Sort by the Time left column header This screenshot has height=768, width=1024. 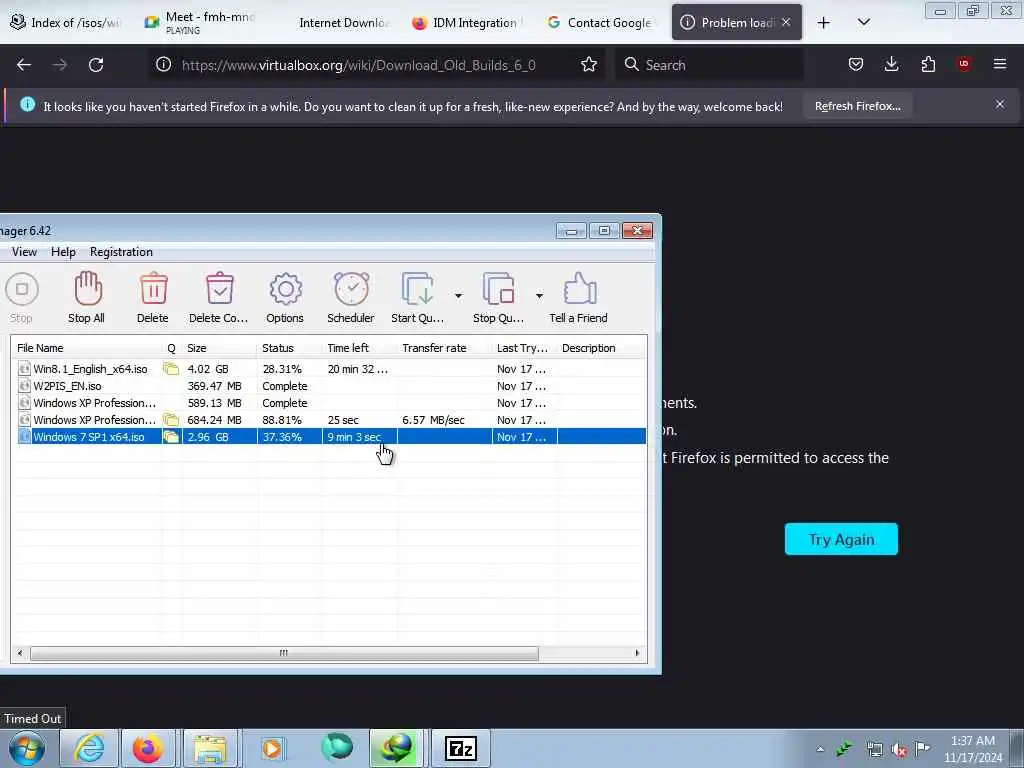tap(360, 348)
